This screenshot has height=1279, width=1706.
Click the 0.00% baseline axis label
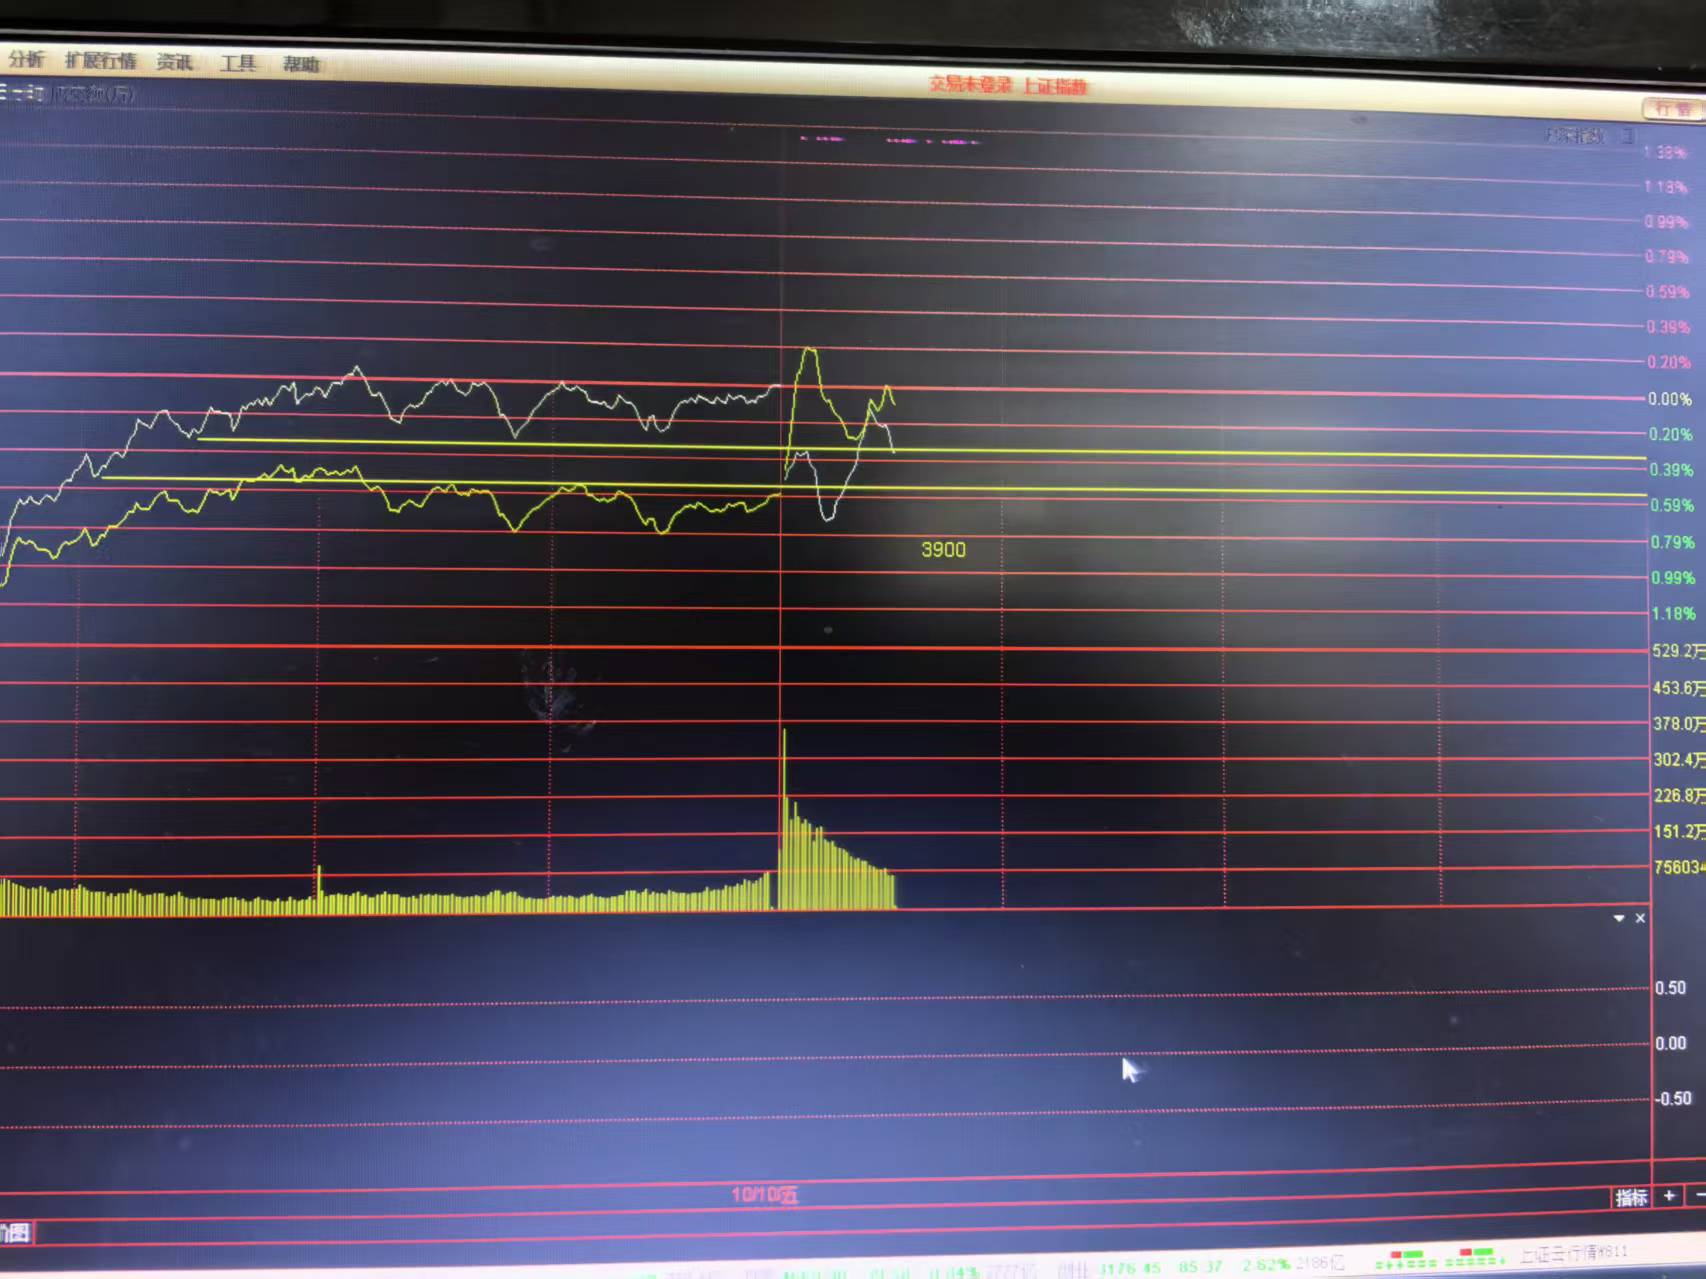click(x=1670, y=399)
